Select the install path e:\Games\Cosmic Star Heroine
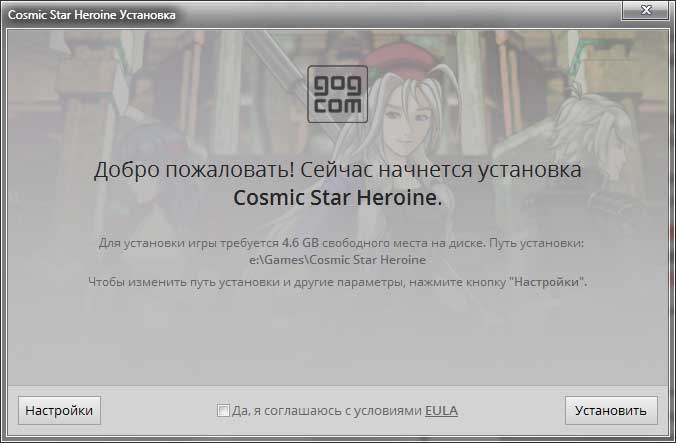The width and height of the screenshot is (676, 443). pyautogui.click(x=338, y=260)
